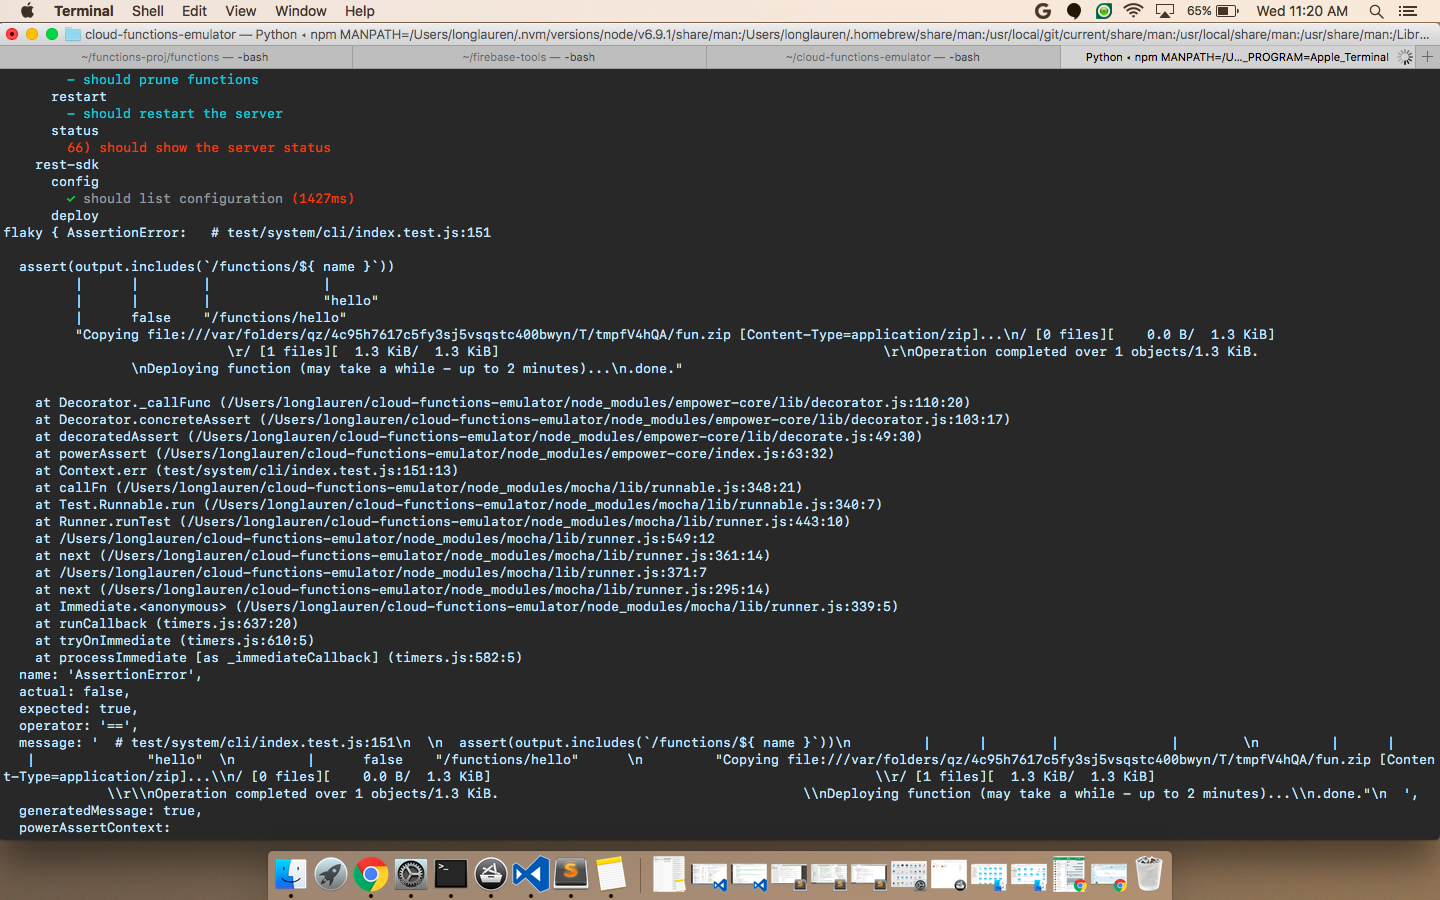Open the Apple menu

tap(27, 11)
